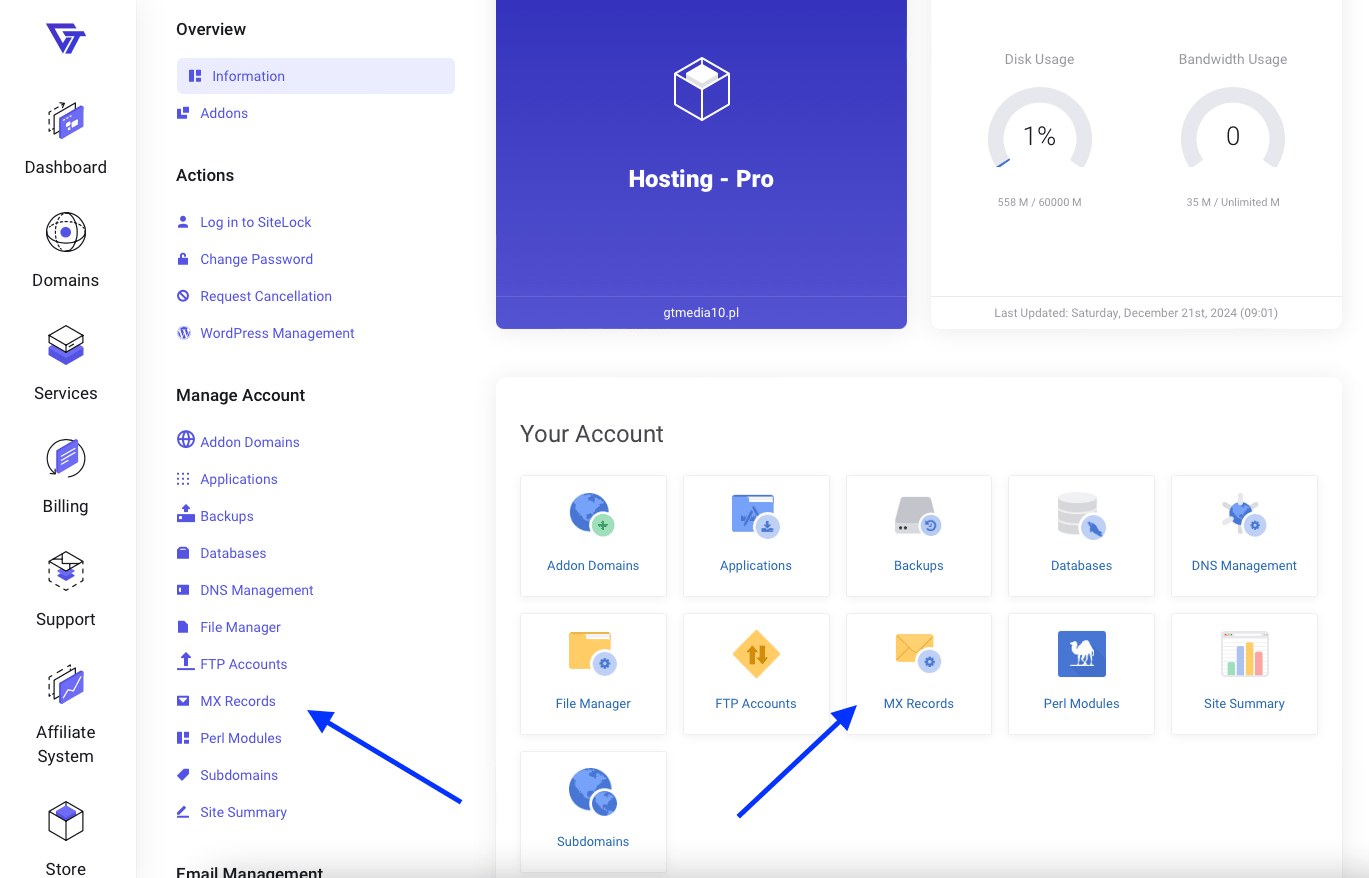Select Addons in the Overview menu
This screenshot has width=1369, height=878.
point(224,113)
